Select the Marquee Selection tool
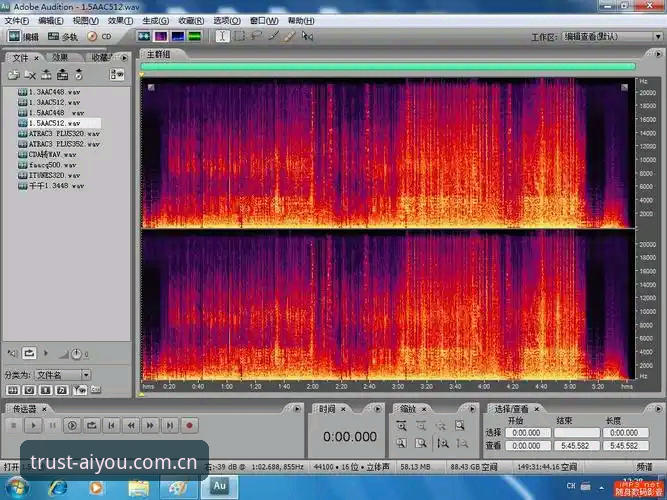The image size is (667, 500). [x=239, y=37]
